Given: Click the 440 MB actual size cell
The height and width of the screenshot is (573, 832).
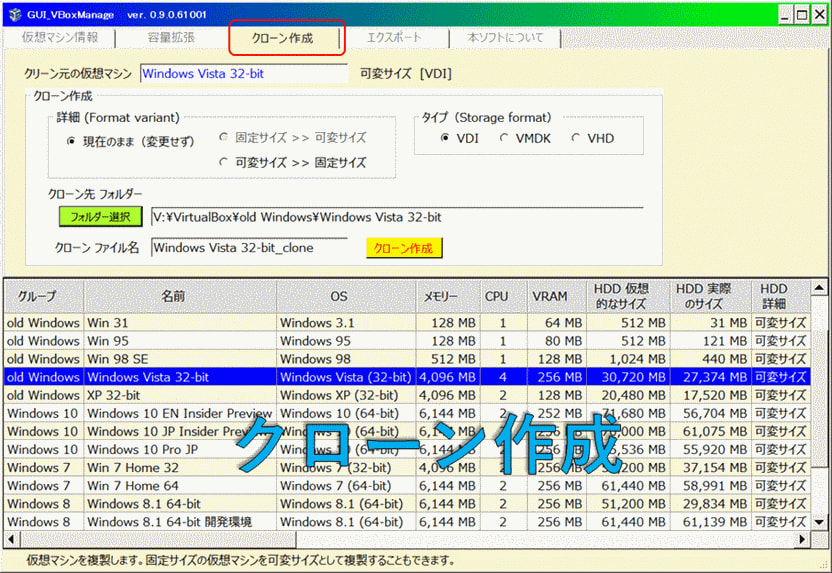Looking at the screenshot, I should click(710, 359).
